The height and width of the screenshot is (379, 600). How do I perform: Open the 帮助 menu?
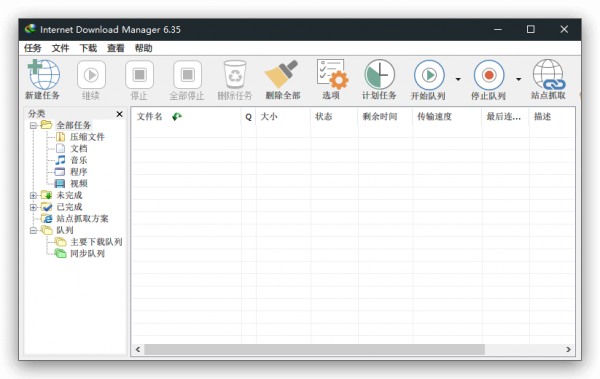click(143, 48)
